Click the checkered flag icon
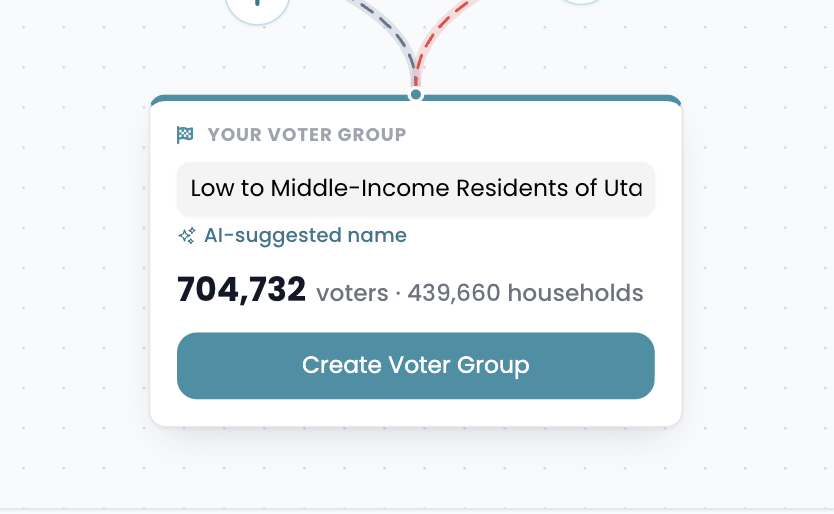 (185, 135)
